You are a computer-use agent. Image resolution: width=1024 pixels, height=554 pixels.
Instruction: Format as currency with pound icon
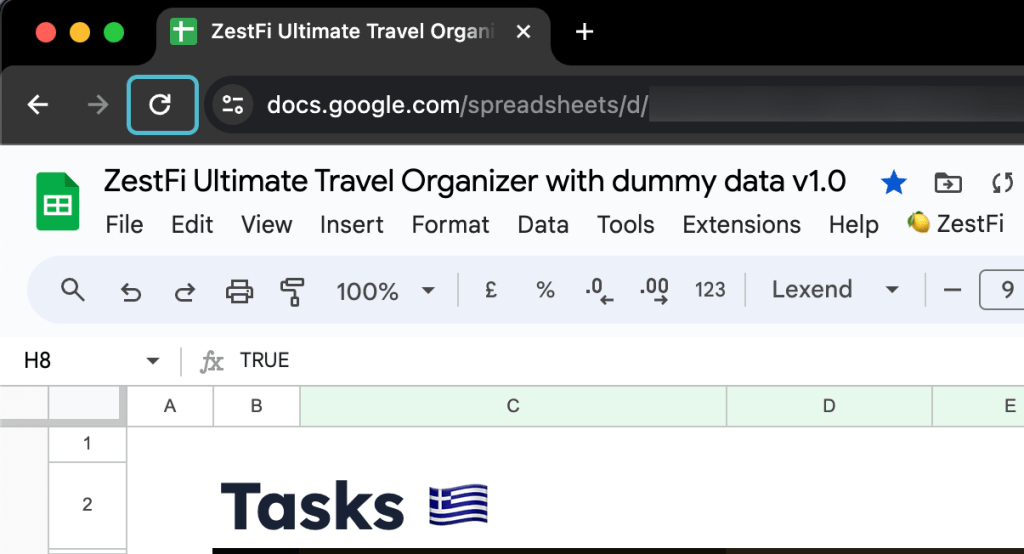pos(491,290)
